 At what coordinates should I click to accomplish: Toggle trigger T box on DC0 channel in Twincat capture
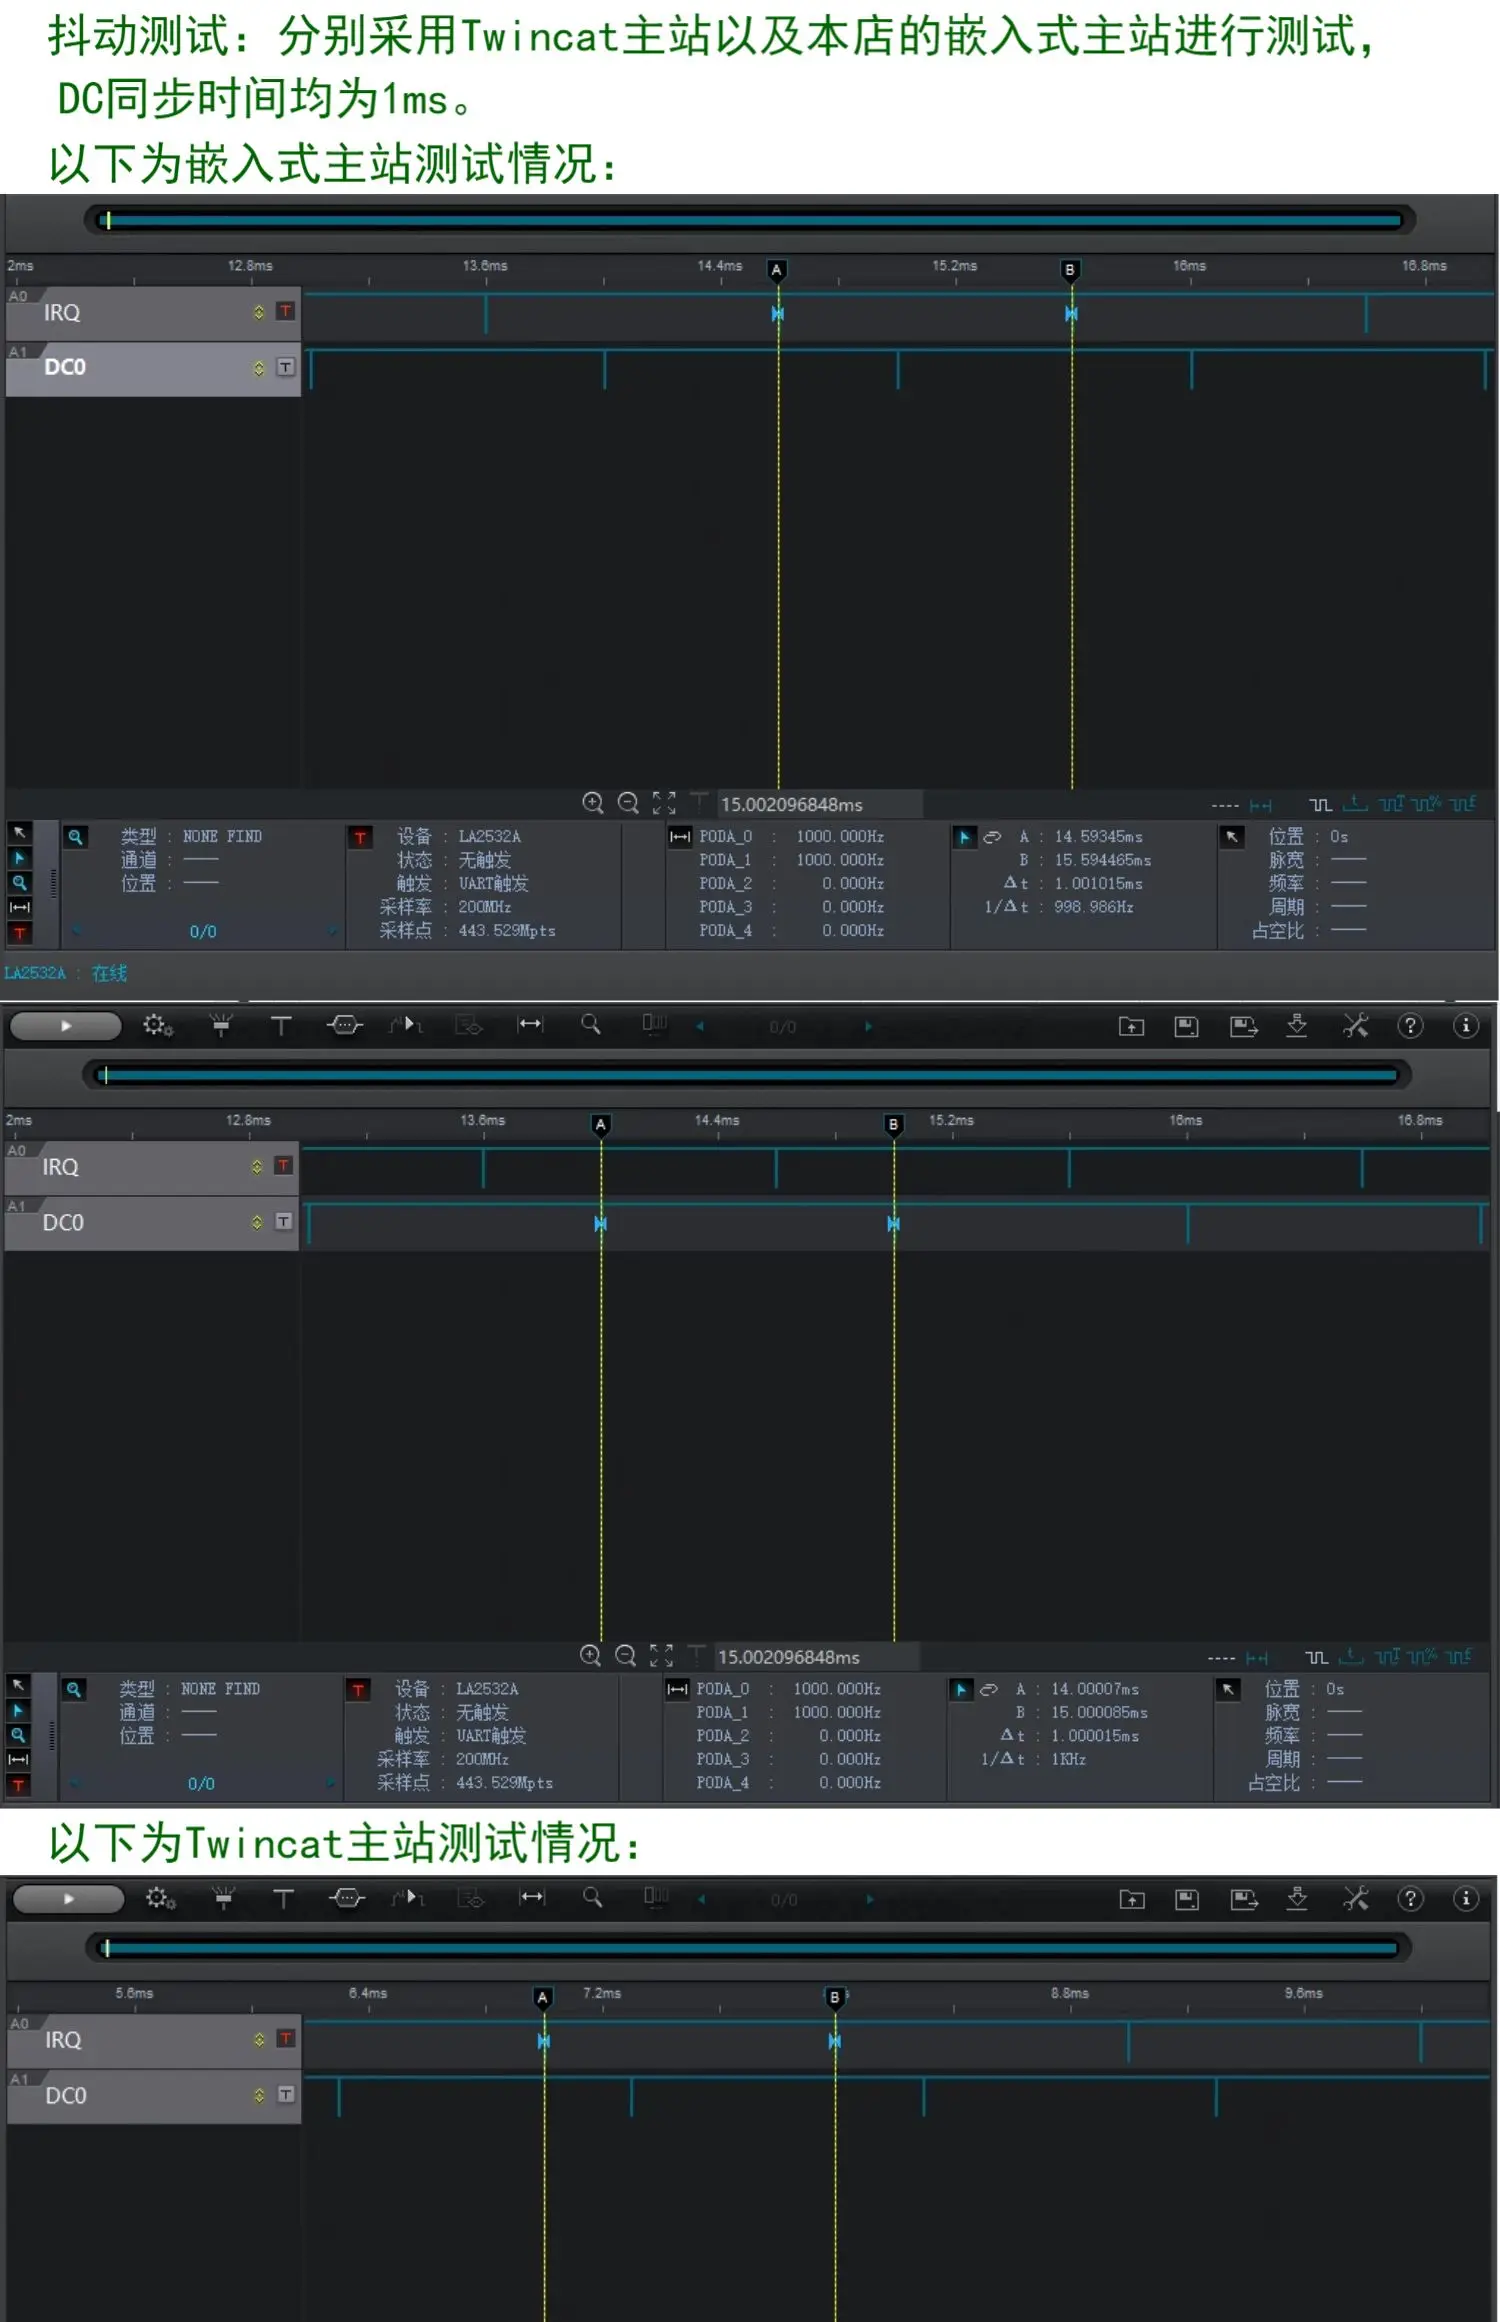[x=286, y=2094]
